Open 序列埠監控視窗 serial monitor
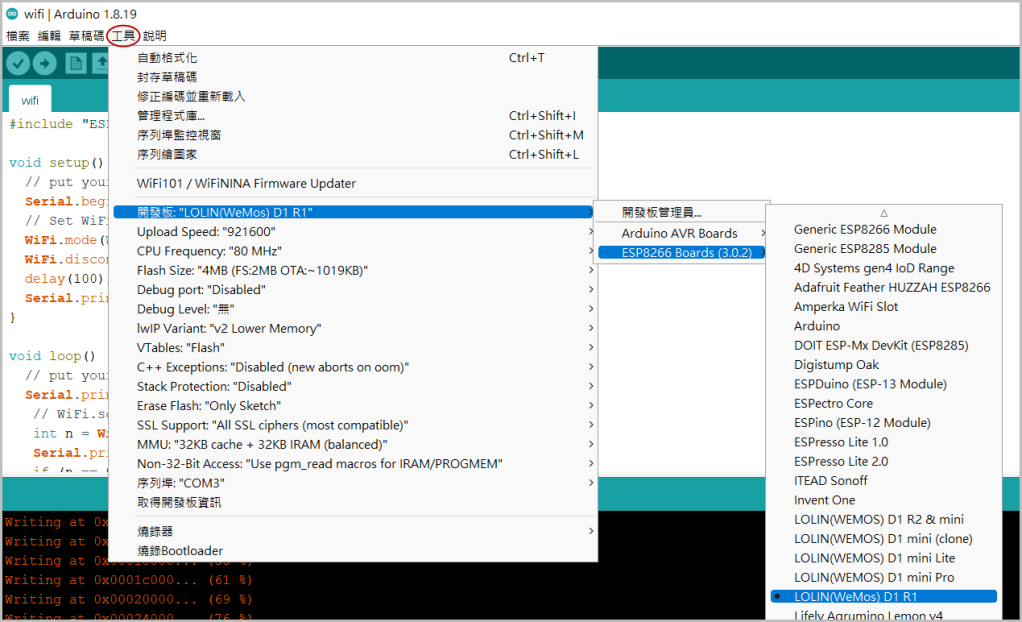This screenshot has width=1022, height=622. (179, 135)
